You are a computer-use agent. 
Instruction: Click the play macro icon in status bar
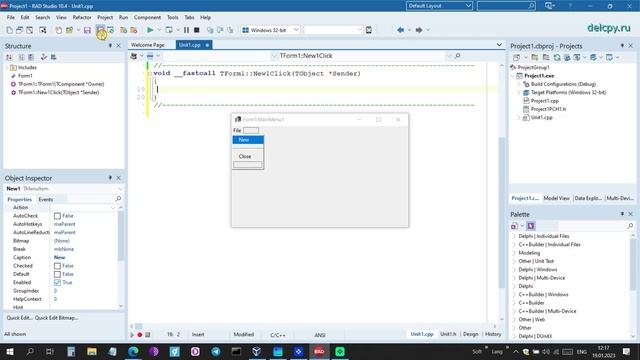[132, 335]
